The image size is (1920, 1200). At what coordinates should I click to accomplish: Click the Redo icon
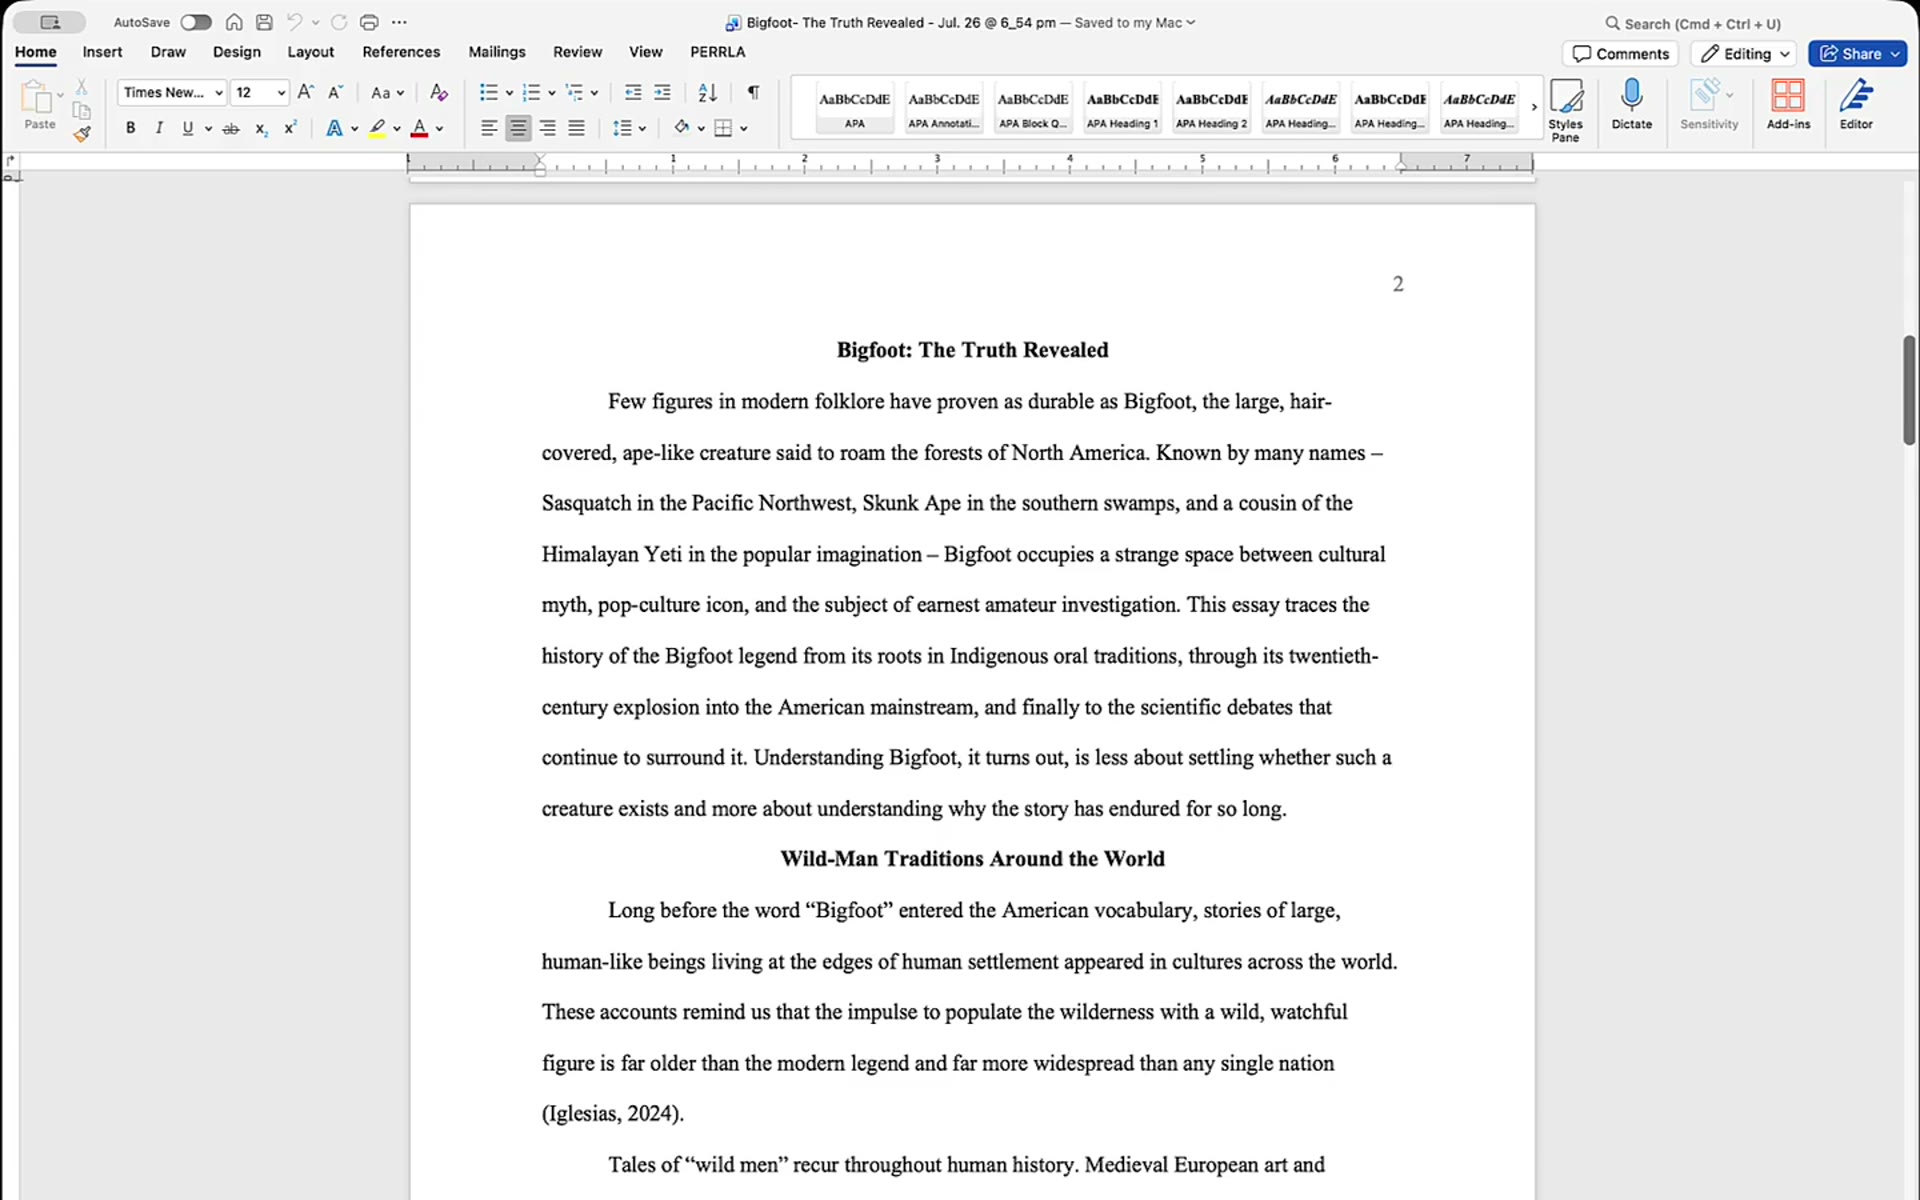339,22
